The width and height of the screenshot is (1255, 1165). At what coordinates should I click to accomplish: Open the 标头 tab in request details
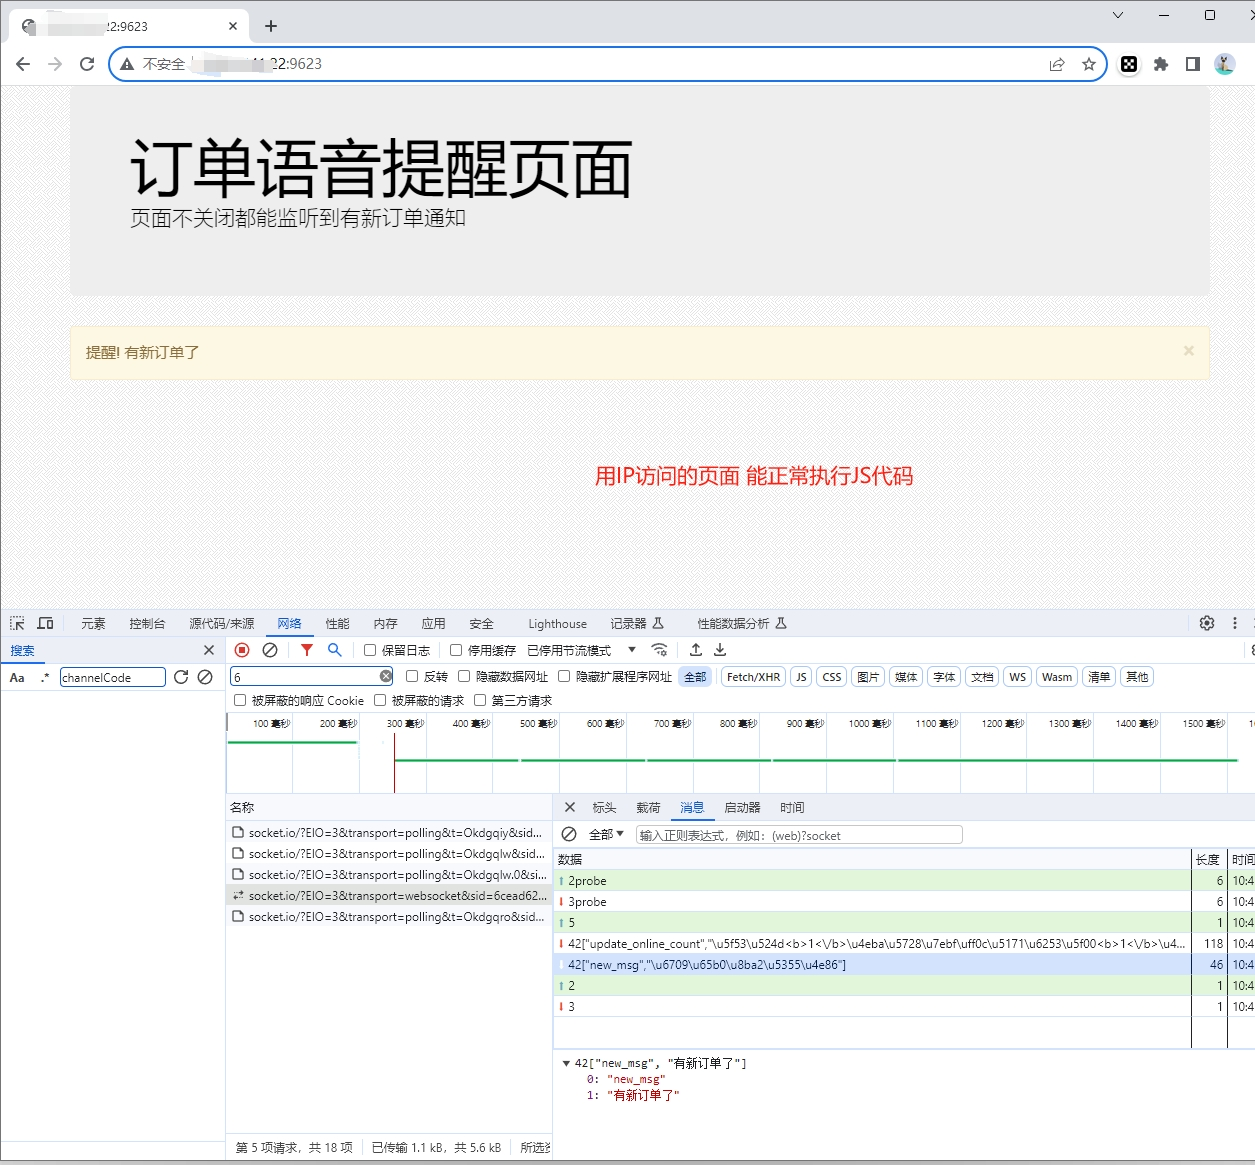(x=604, y=807)
